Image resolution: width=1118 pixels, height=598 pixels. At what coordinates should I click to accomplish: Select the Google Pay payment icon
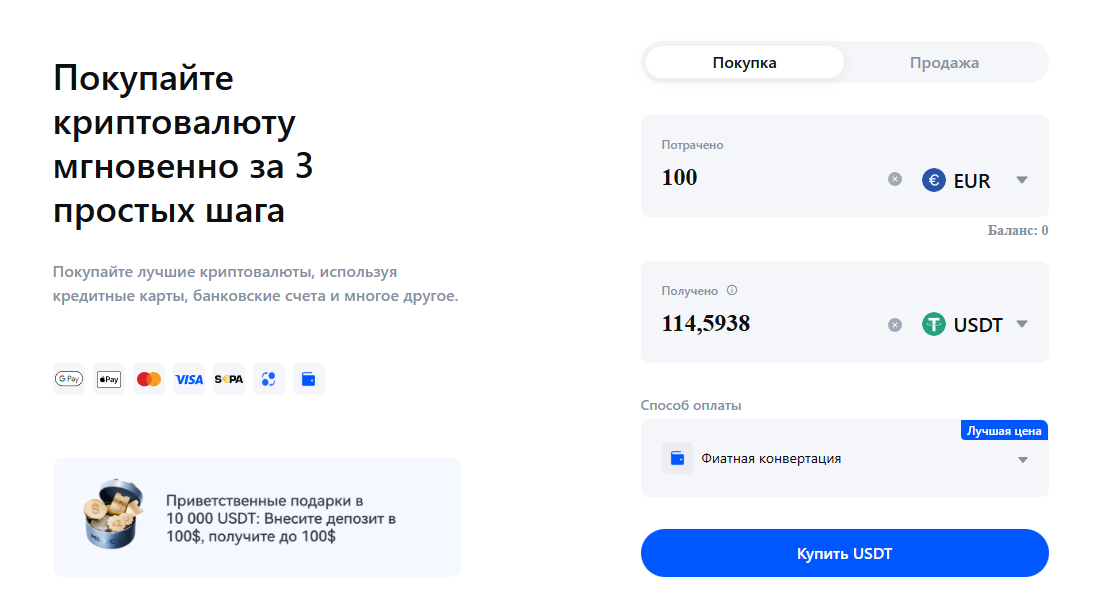pyautogui.click(x=68, y=378)
